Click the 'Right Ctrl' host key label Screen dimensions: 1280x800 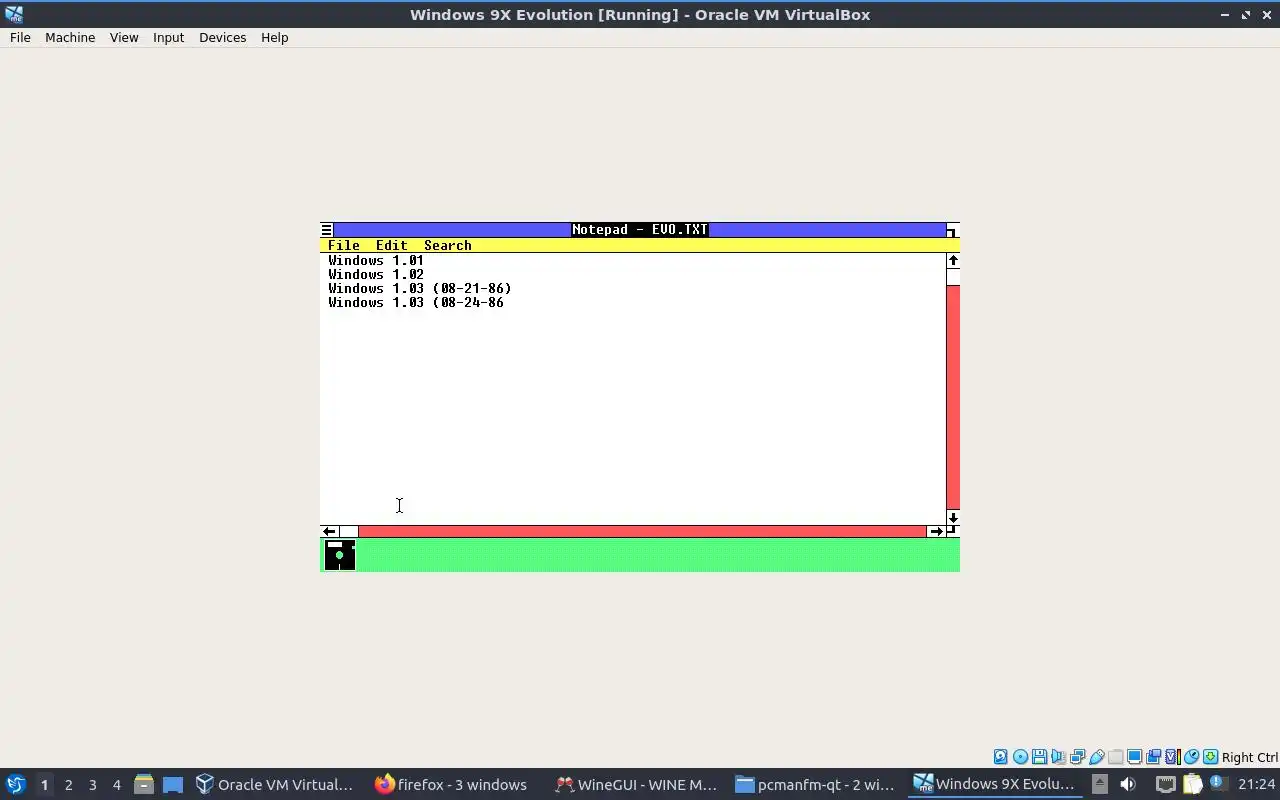[x=1249, y=757]
